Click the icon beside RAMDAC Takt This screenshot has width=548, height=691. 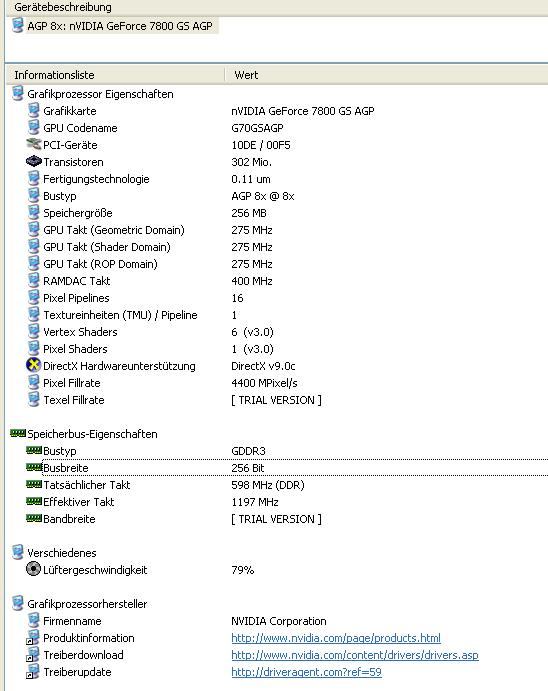33,280
